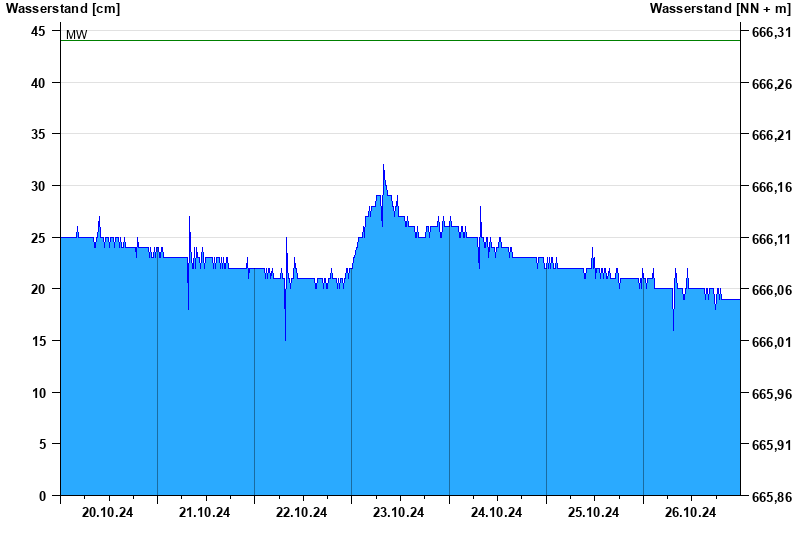The width and height of the screenshot is (800, 550).
Task: Click the left axis value 45
Action: pos(38,32)
